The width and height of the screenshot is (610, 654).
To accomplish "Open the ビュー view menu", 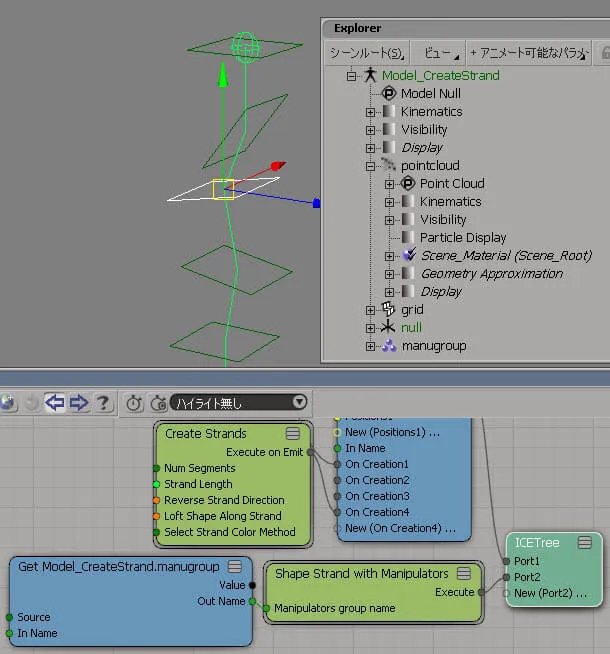I will pos(438,53).
